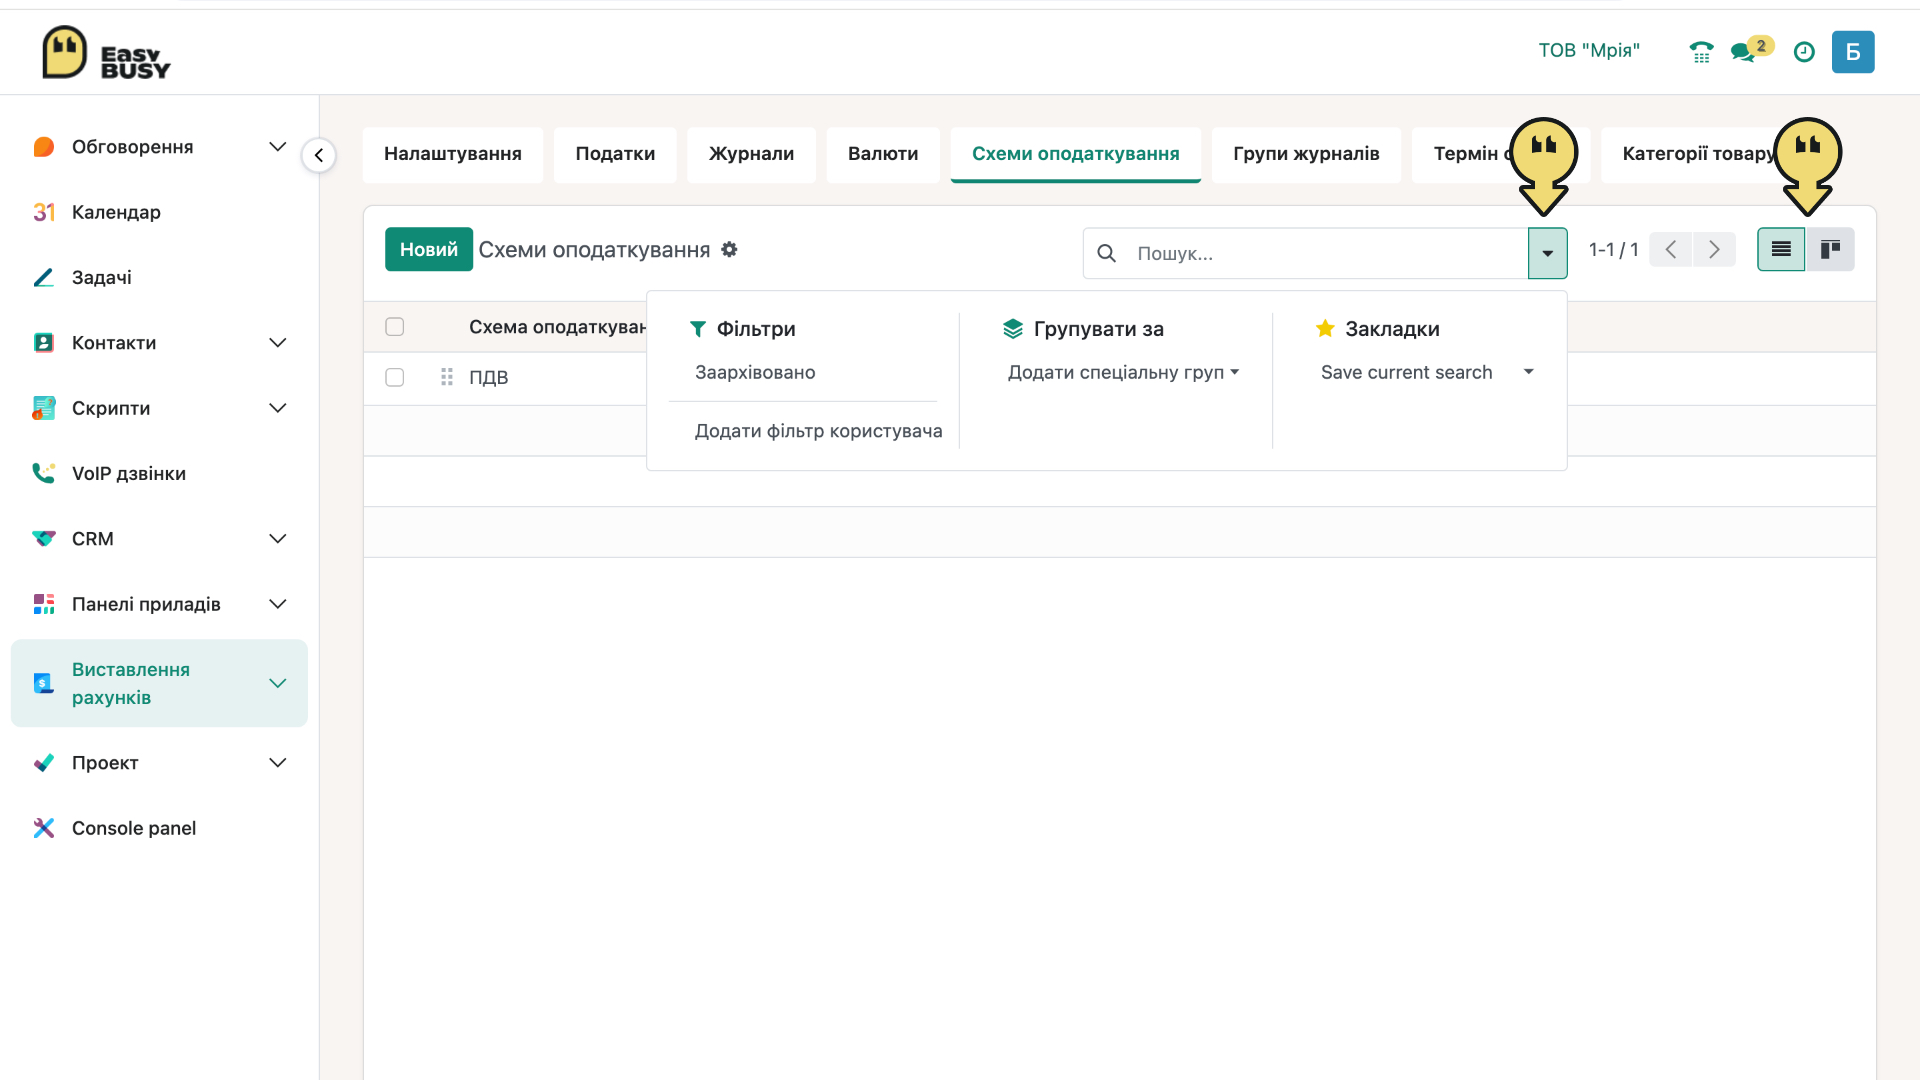Expand the Контакти chevron
Screen dimensions: 1920x1080
tap(278, 343)
